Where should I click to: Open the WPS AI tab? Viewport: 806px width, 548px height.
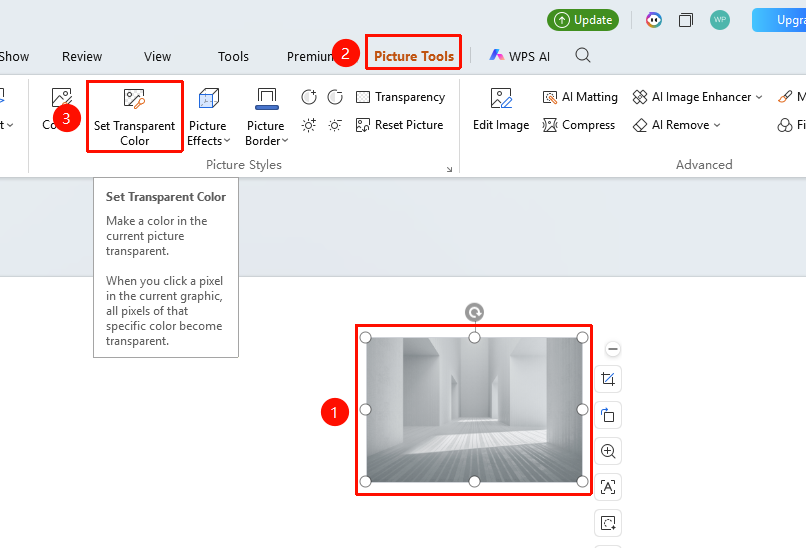pos(520,56)
